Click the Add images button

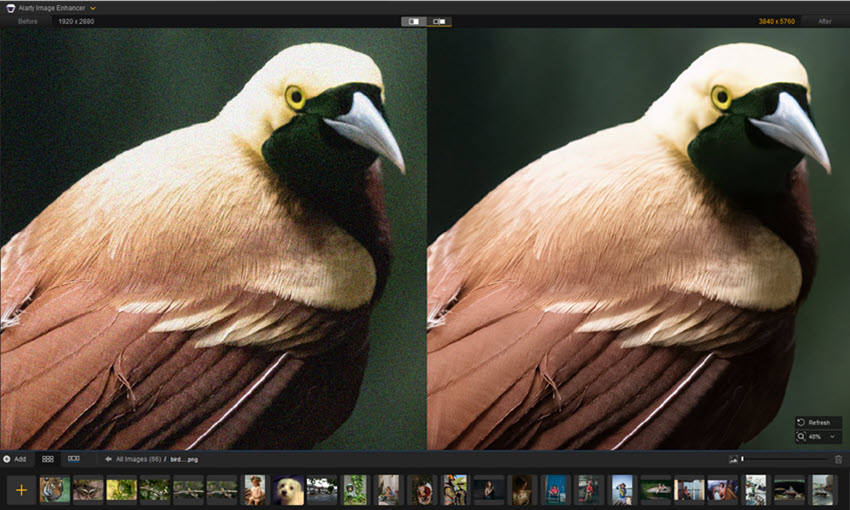tap(15, 459)
